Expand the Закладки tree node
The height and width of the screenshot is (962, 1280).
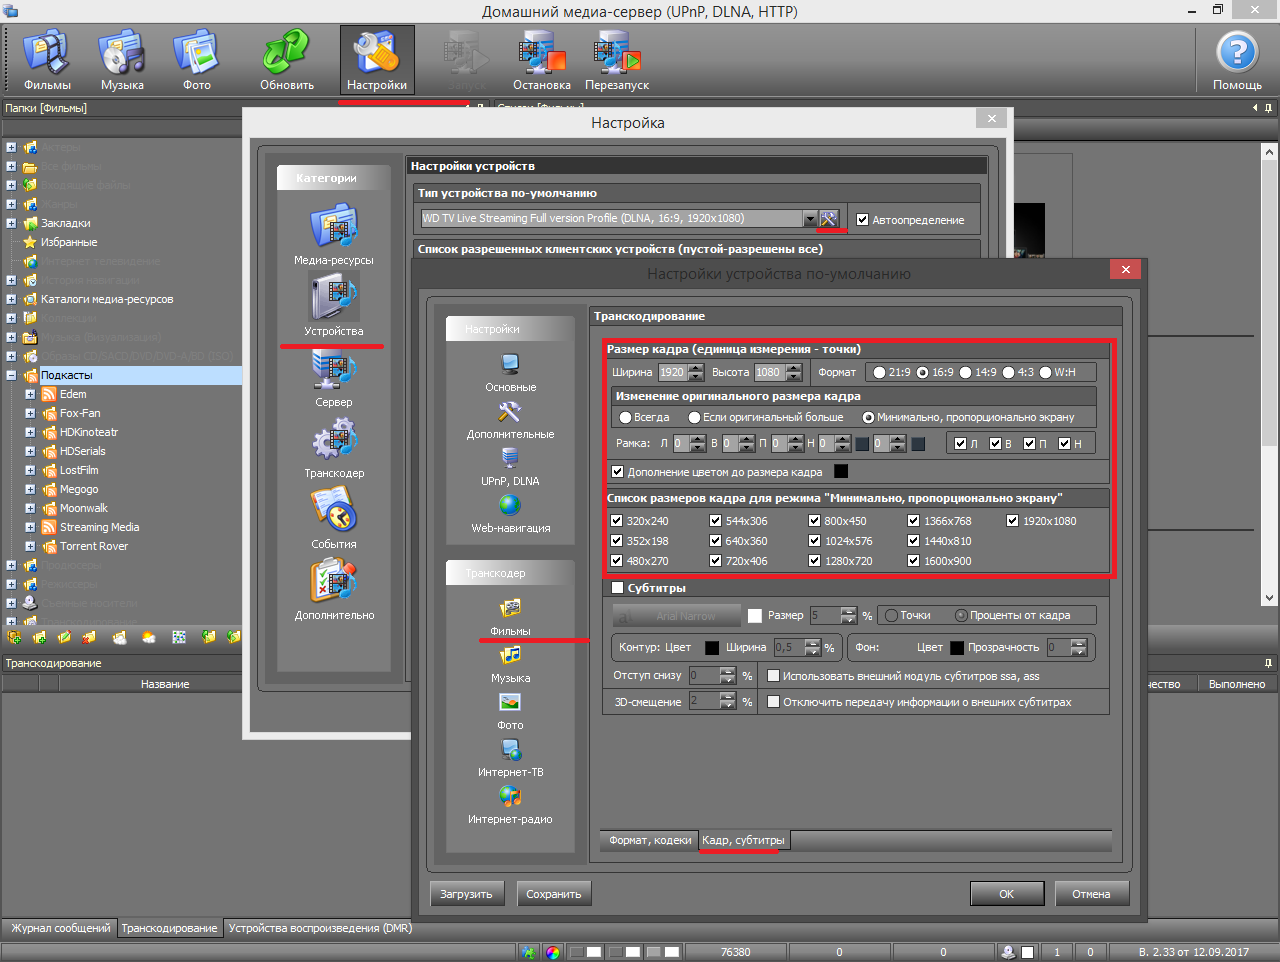click(x=11, y=223)
